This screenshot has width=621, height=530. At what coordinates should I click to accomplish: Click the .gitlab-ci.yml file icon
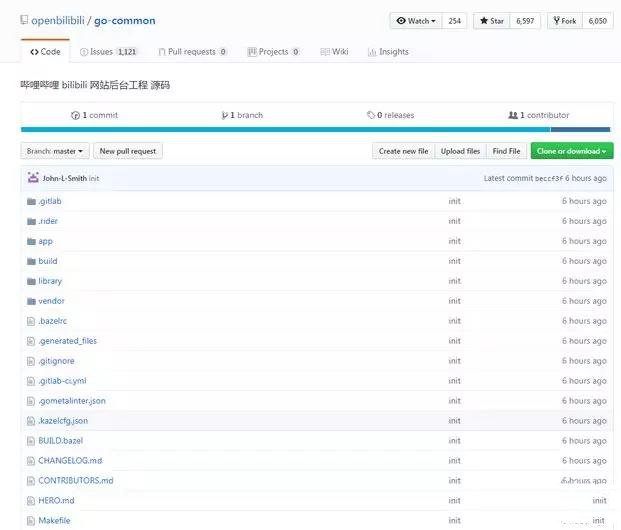pos(31,381)
